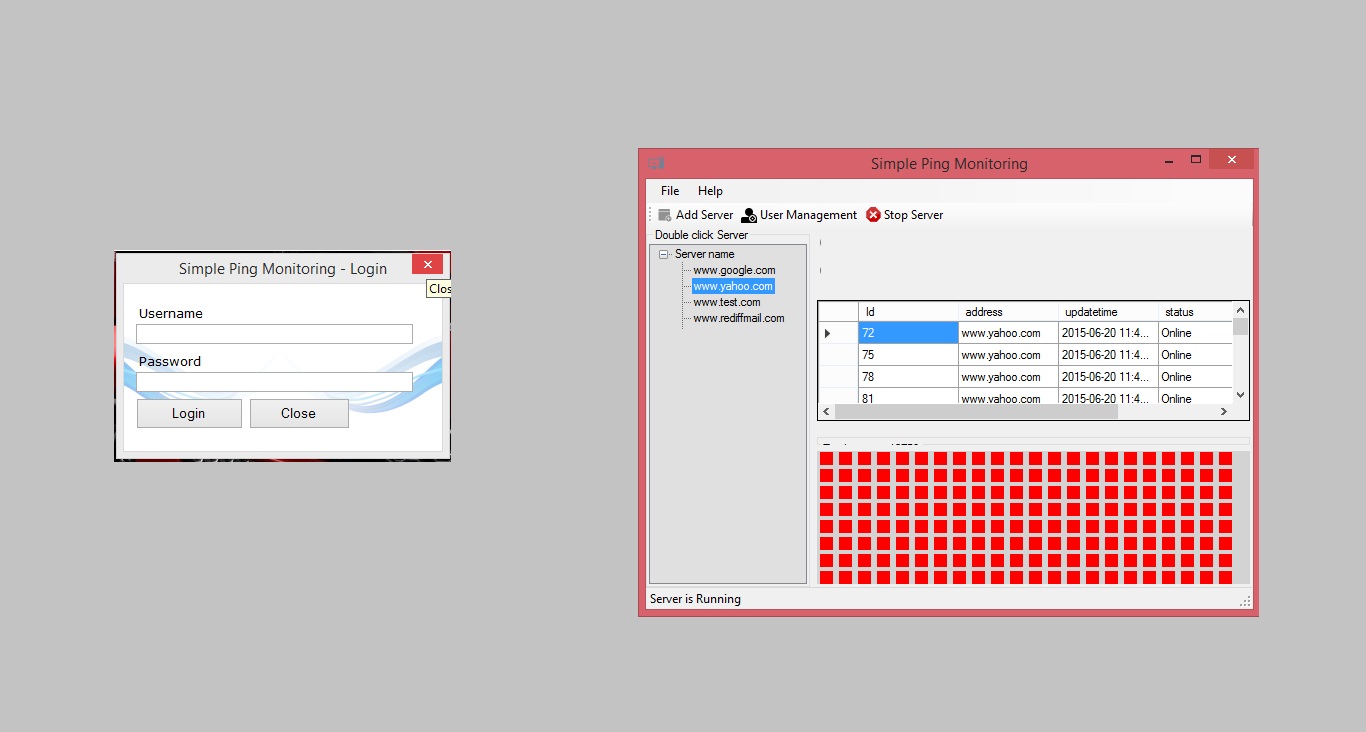Click the Online status cell in row 72
This screenshot has width=1366, height=732.
[1195, 333]
